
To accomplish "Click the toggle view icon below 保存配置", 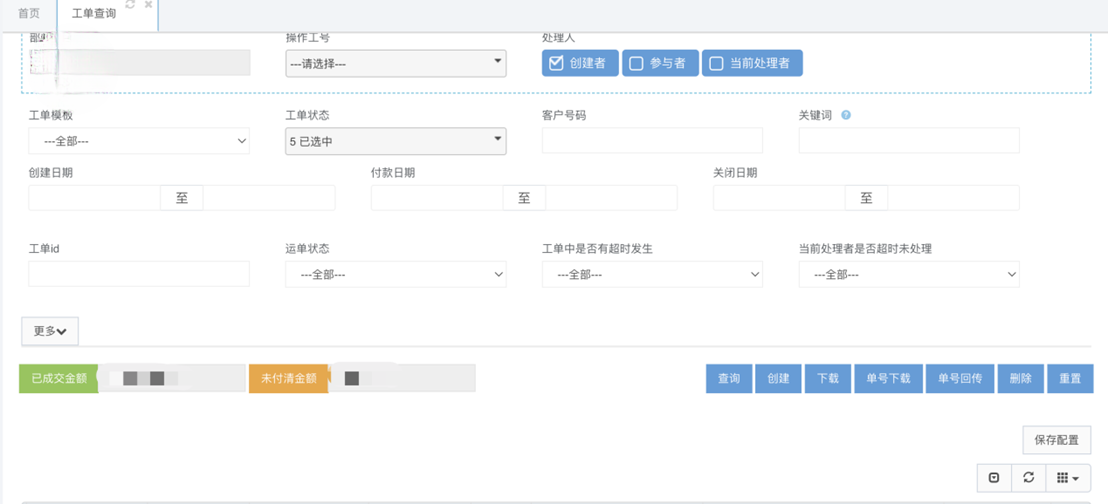I will coord(994,478).
